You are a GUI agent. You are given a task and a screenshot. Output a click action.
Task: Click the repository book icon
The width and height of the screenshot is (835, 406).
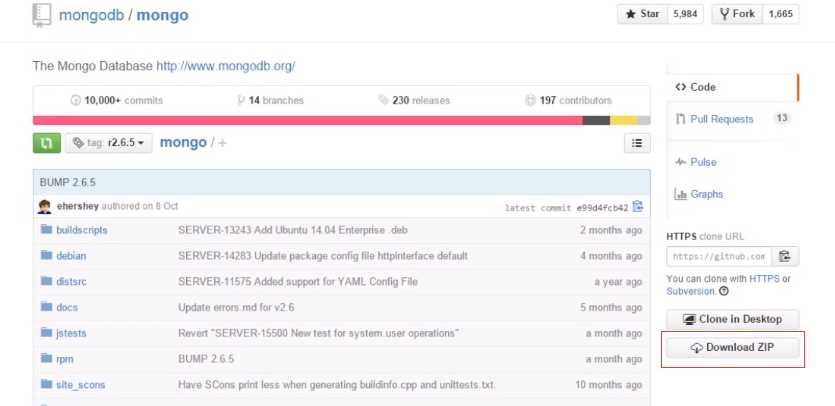(x=42, y=15)
